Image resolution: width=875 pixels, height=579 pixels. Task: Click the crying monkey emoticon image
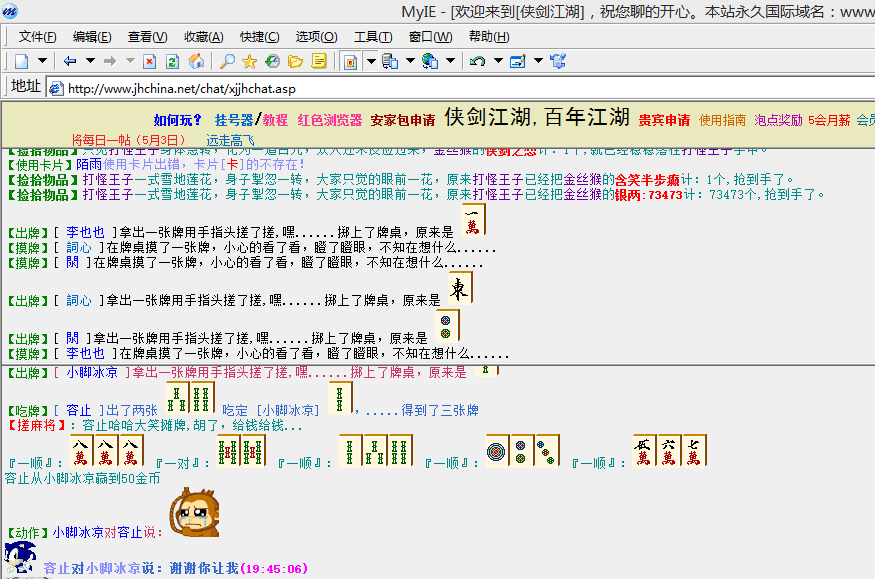pyautogui.click(x=195, y=512)
